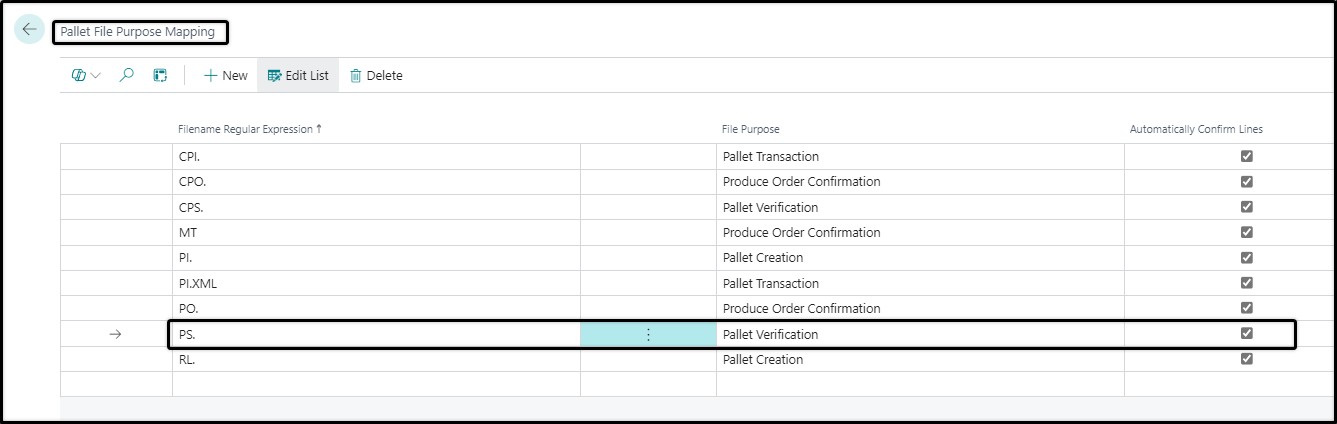
Task: Click the row selector arrow for PS.
Action: pos(115,334)
